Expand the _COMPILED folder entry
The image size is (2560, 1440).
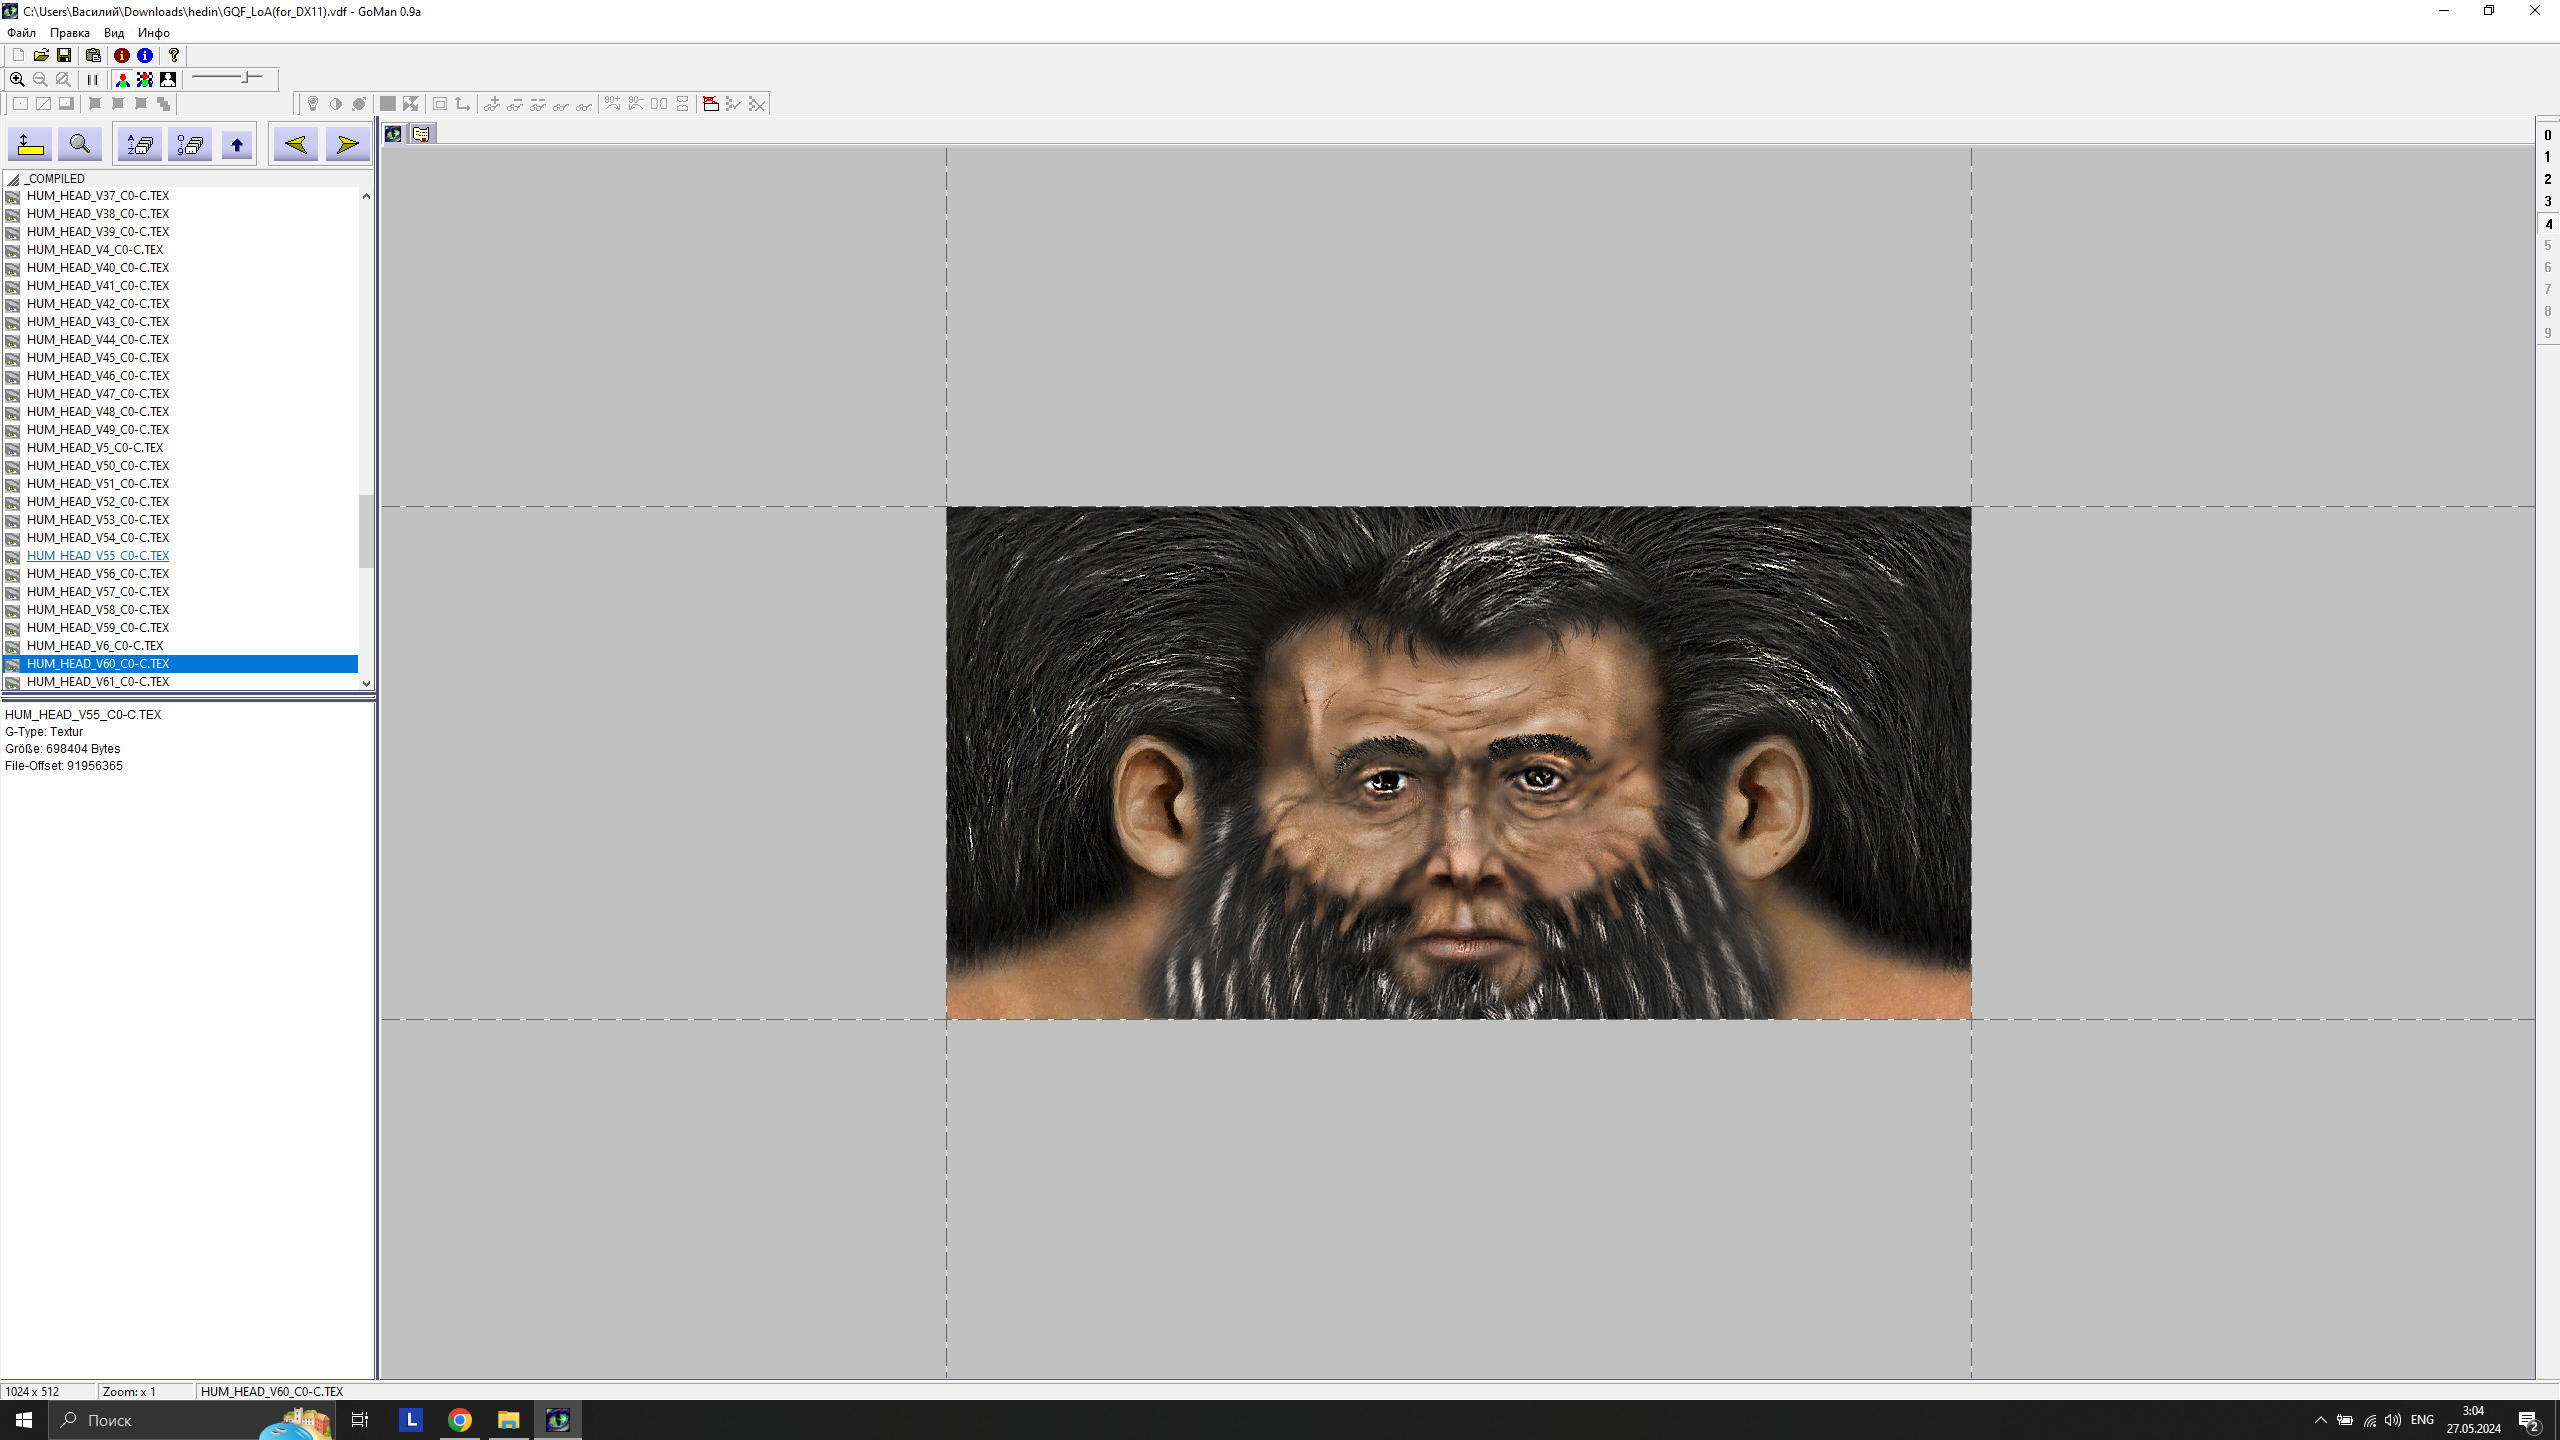[x=54, y=179]
